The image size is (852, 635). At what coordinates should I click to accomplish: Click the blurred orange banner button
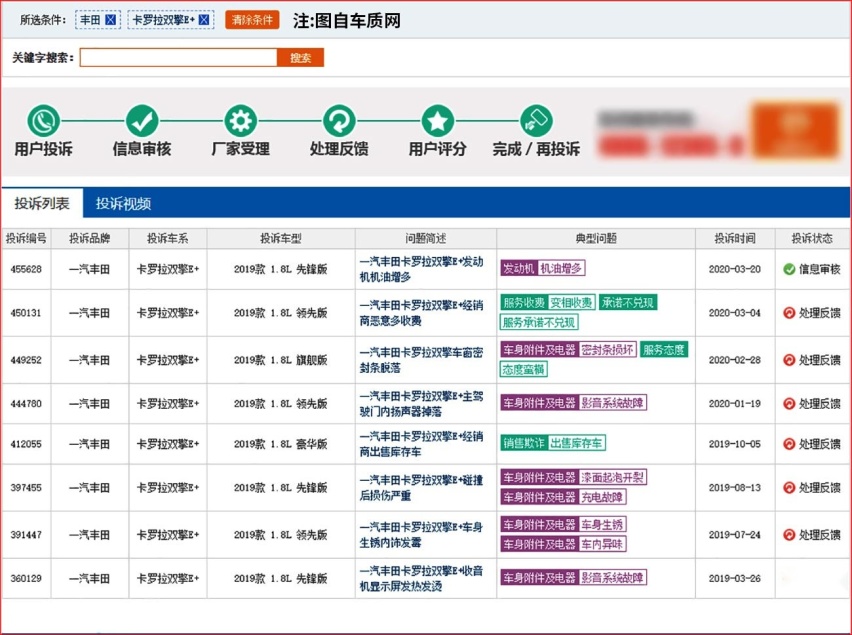pos(795,131)
